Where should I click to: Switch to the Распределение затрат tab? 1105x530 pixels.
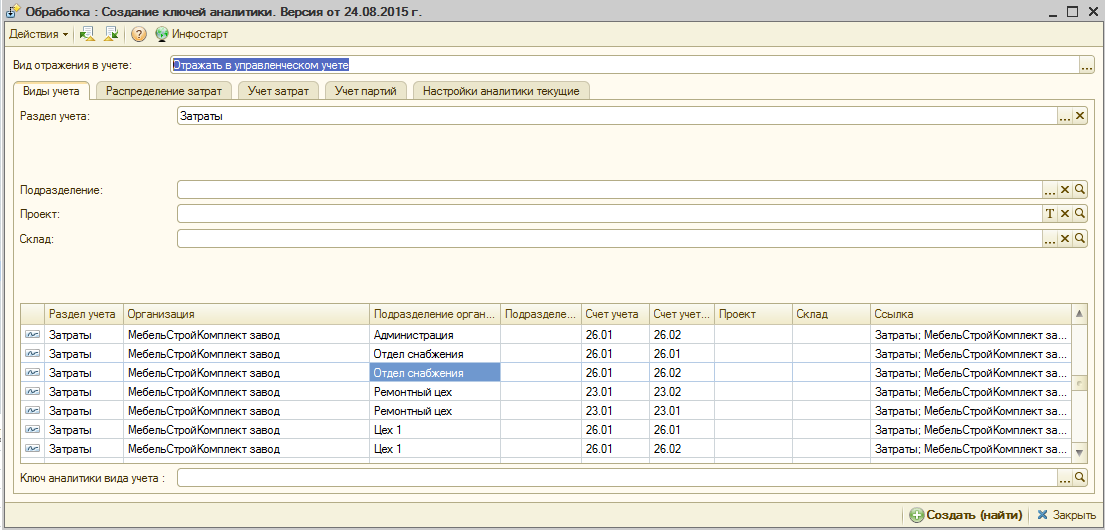pyautogui.click(x=164, y=91)
